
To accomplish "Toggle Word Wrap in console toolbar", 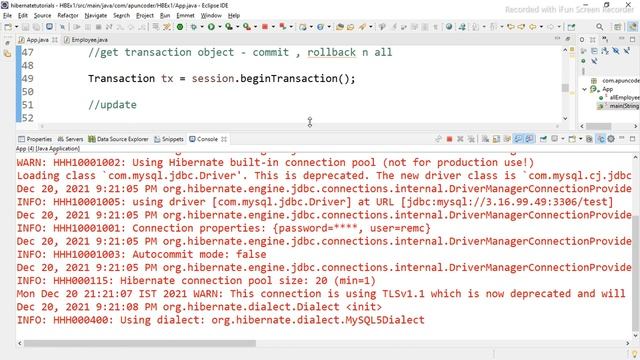I will (507, 139).
